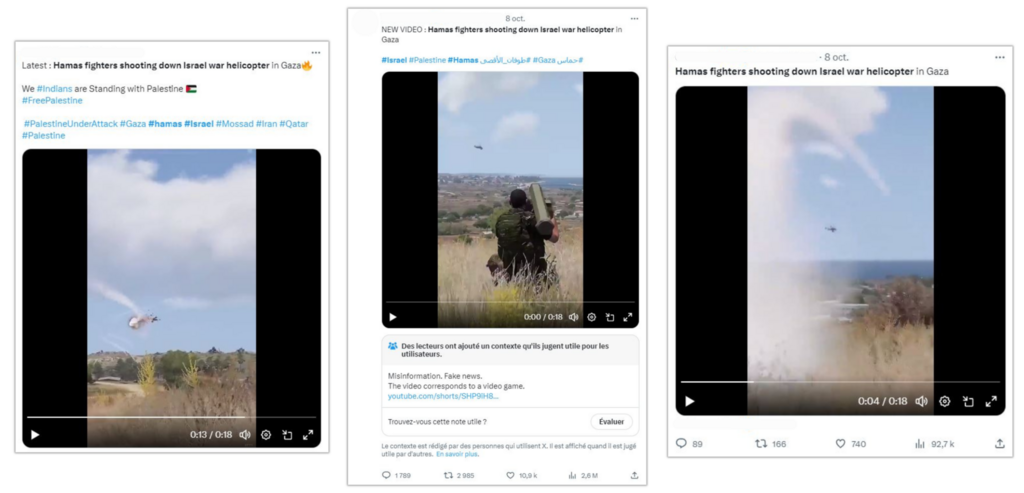Open the right tweet's three-dot menu
Viewport: 1024px width, 493px height.
(x=999, y=57)
